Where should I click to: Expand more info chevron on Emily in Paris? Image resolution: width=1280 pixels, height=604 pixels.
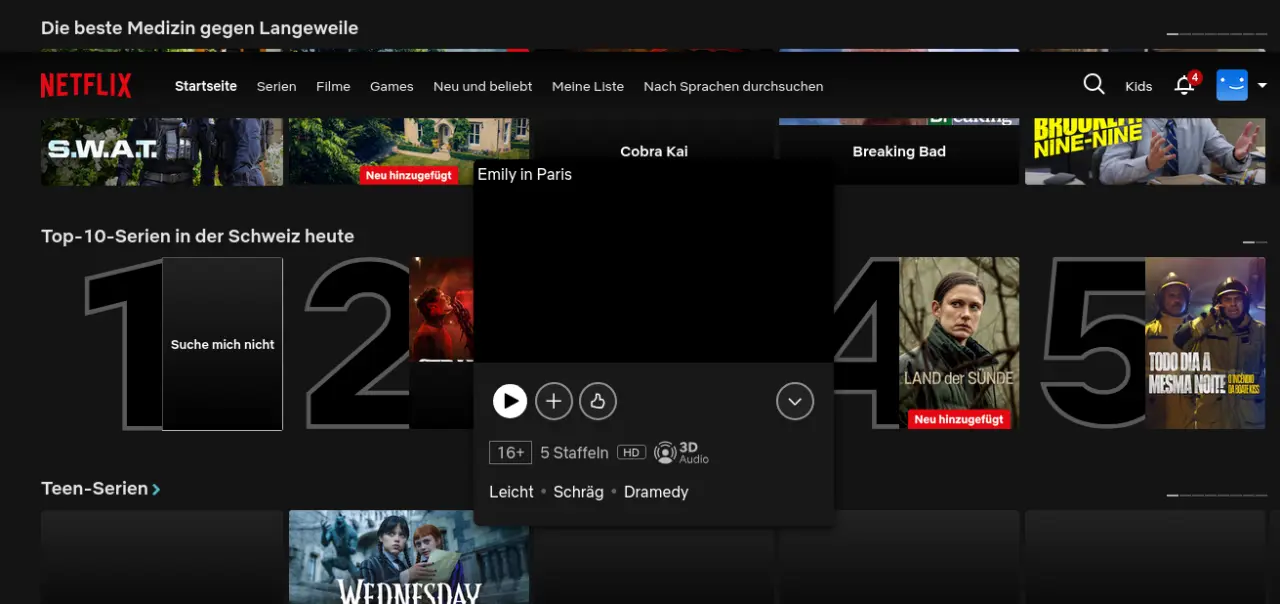point(795,401)
